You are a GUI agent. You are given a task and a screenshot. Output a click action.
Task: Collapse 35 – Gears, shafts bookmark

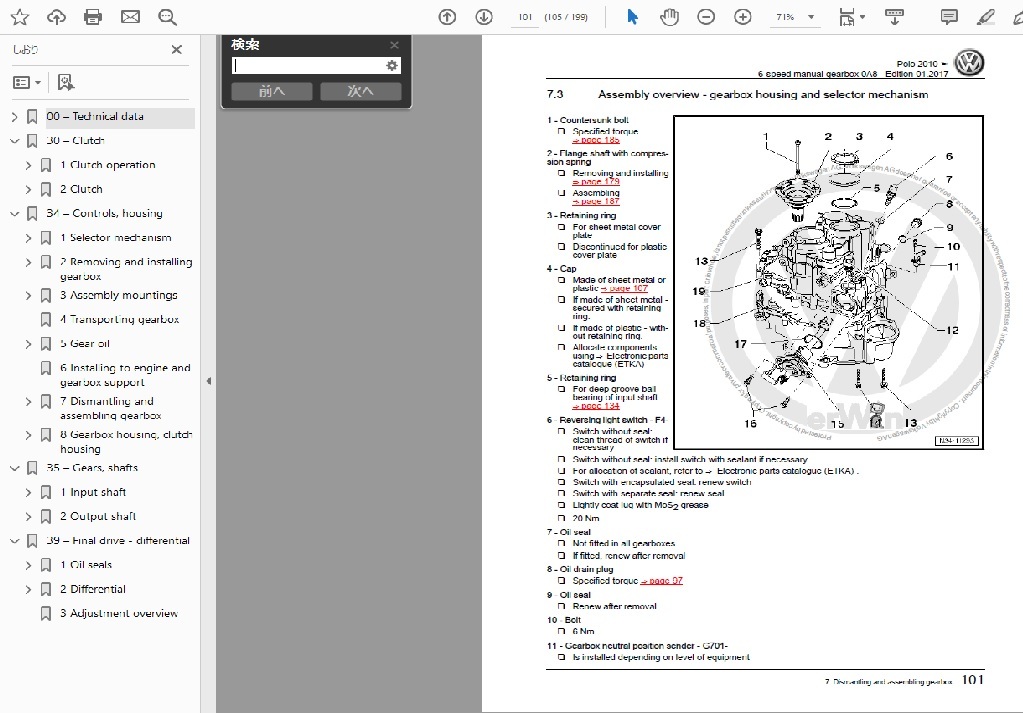(14, 468)
